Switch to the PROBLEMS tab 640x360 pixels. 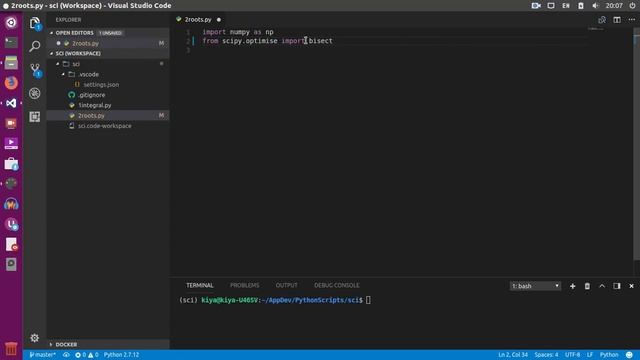point(244,285)
